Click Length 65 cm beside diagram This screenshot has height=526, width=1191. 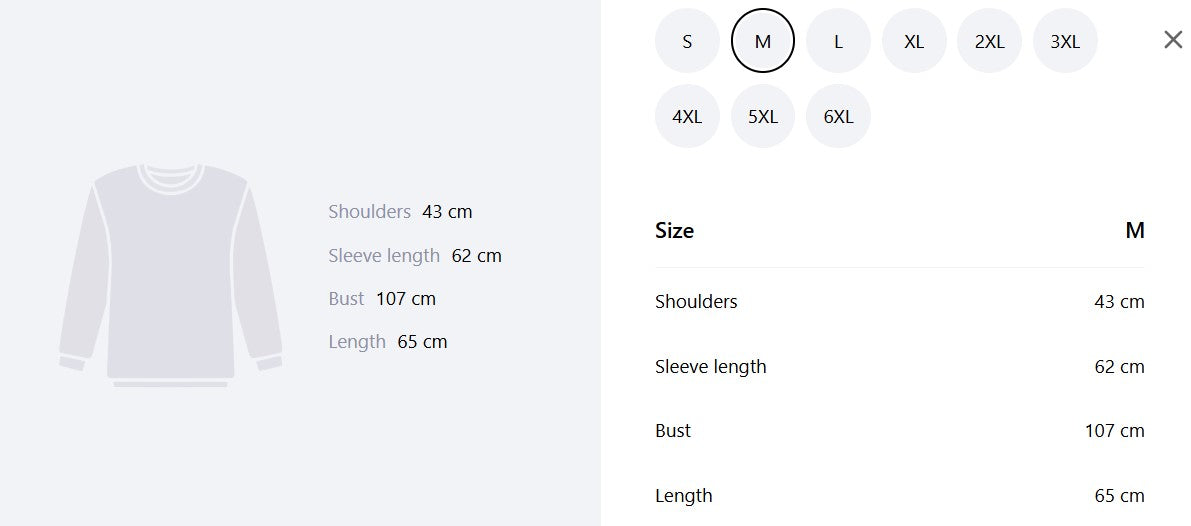click(387, 342)
